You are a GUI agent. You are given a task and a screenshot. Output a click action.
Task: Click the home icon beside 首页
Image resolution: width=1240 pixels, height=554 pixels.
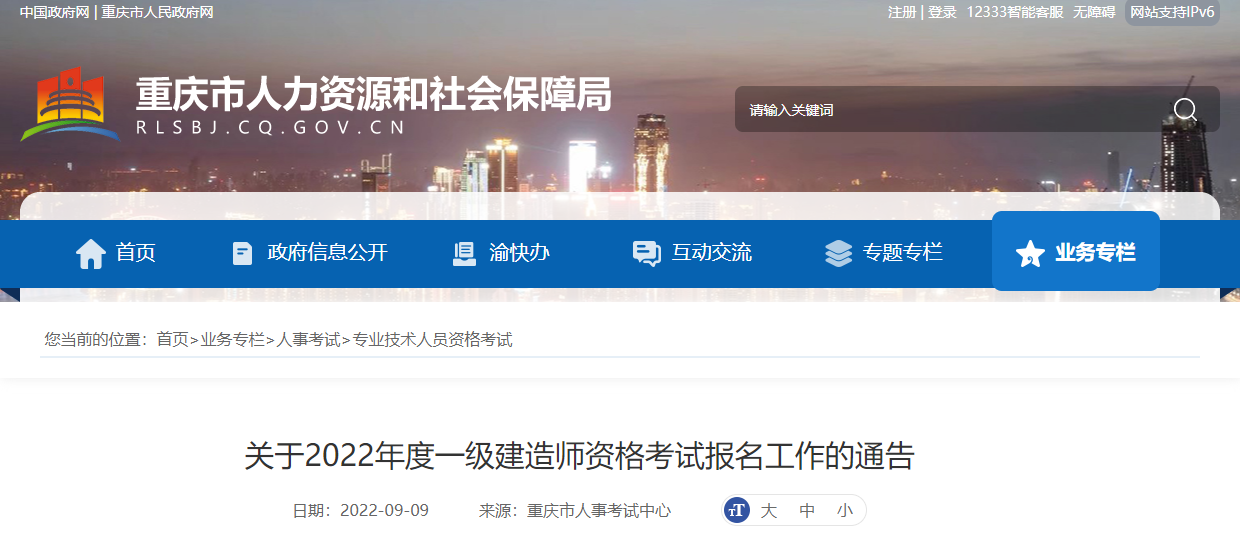pos(90,253)
